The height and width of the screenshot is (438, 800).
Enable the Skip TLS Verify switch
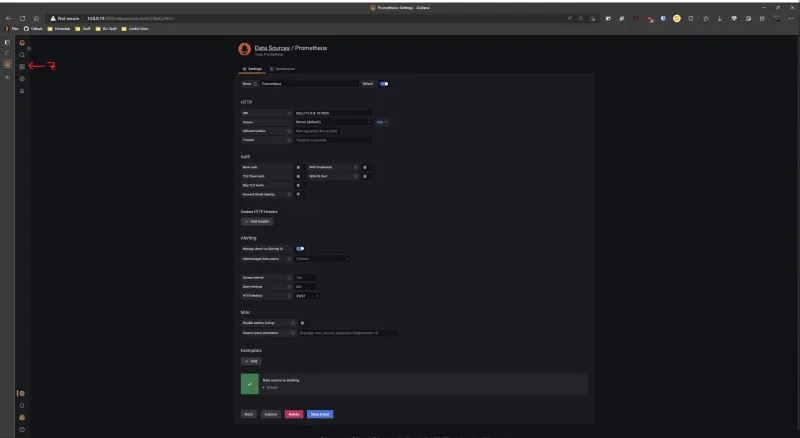point(298,185)
